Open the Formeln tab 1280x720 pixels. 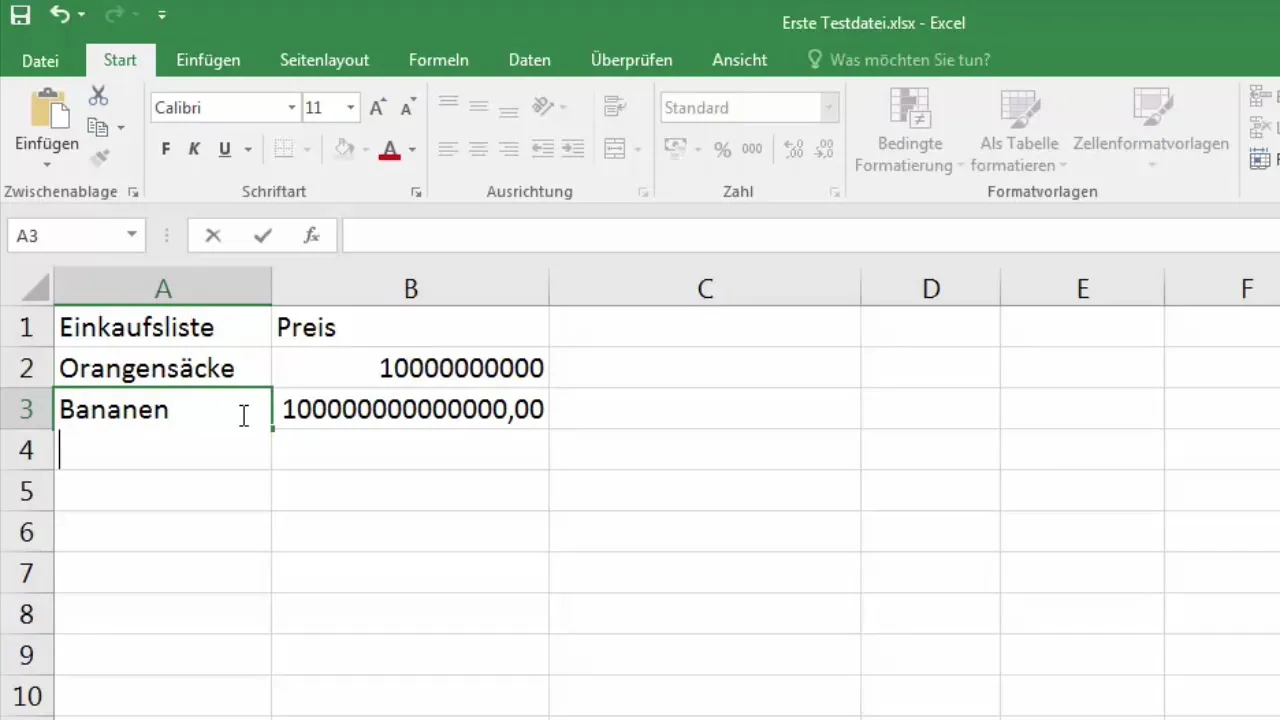[439, 60]
